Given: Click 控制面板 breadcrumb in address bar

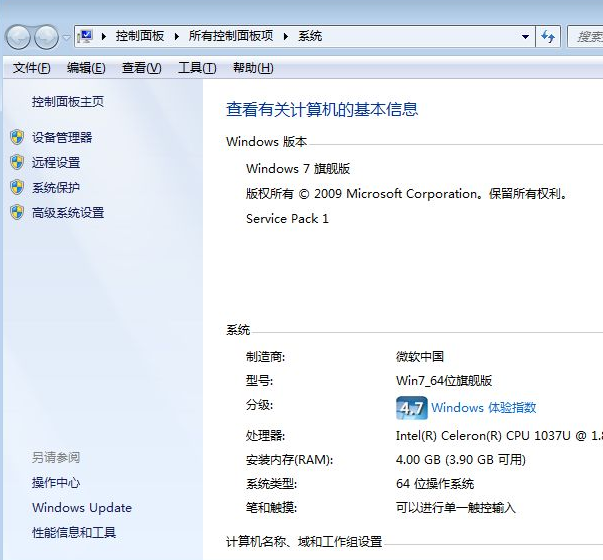Looking at the screenshot, I should (x=140, y=36).
